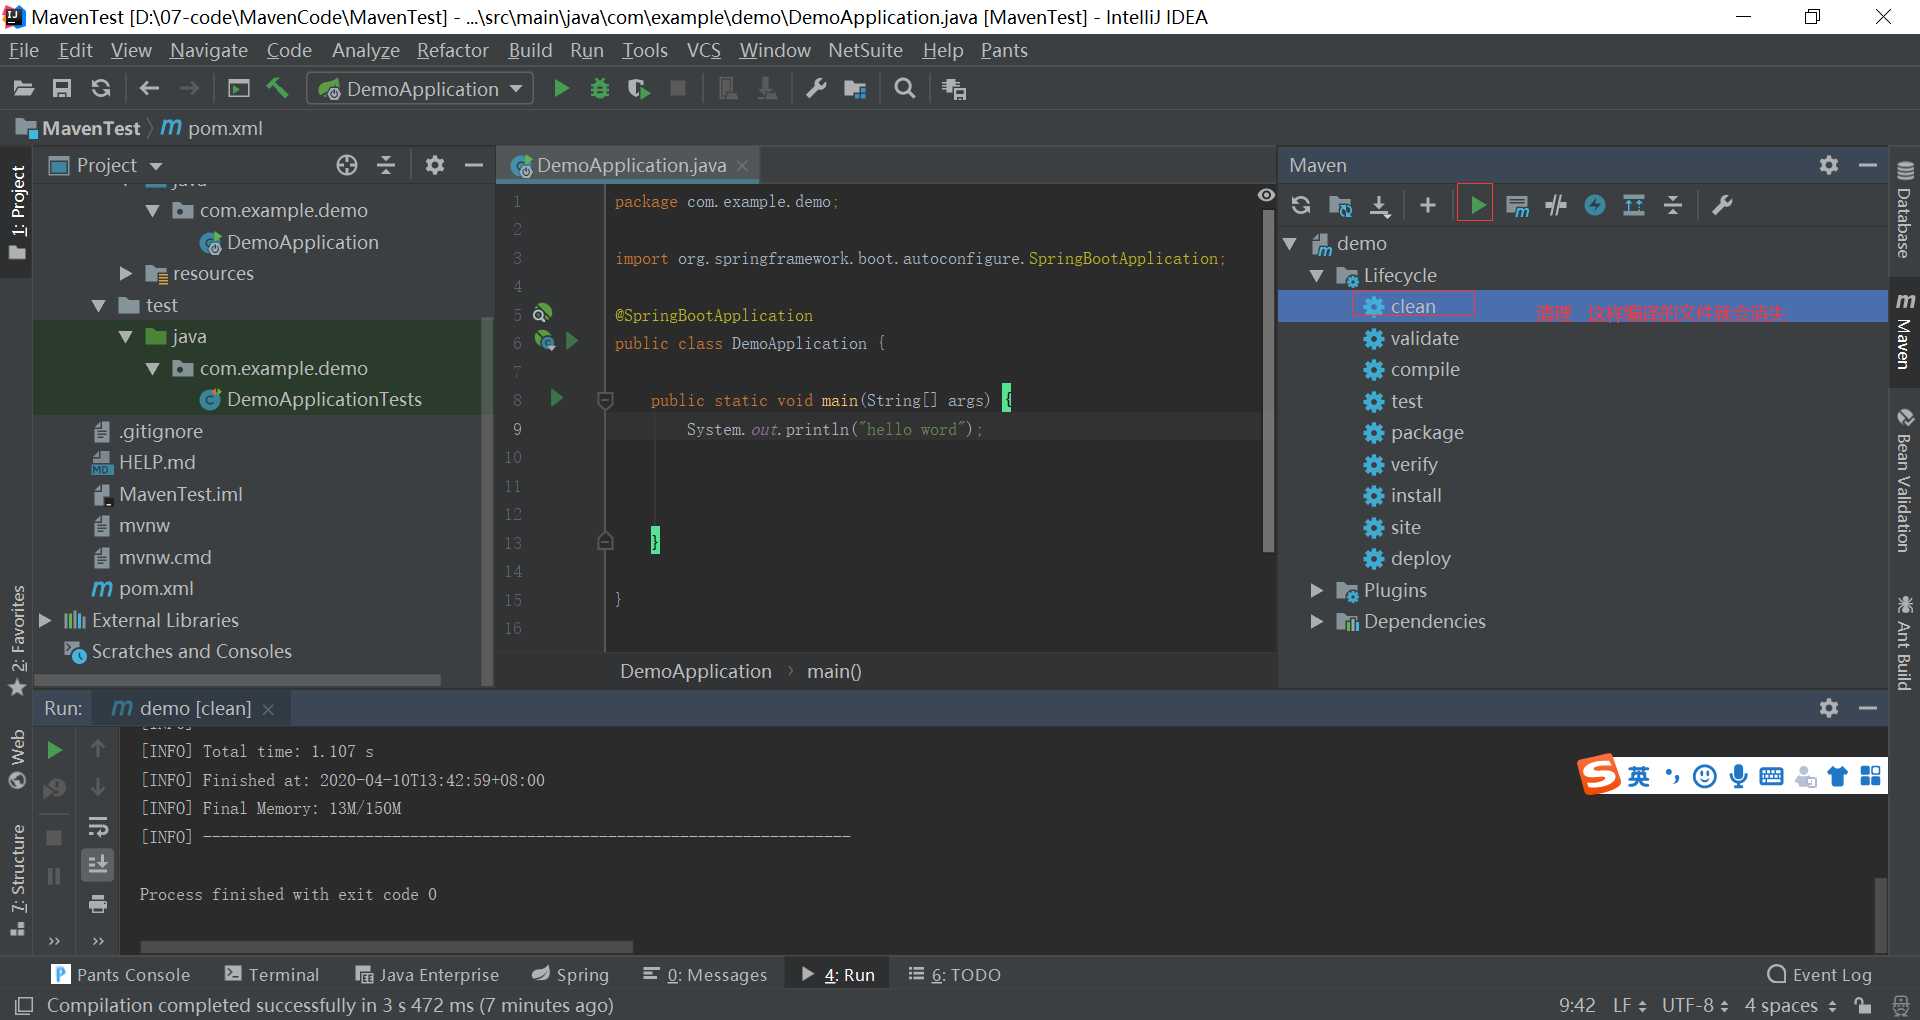Select the demo [clean] run tab
1920x1020 pixels.
194,708
